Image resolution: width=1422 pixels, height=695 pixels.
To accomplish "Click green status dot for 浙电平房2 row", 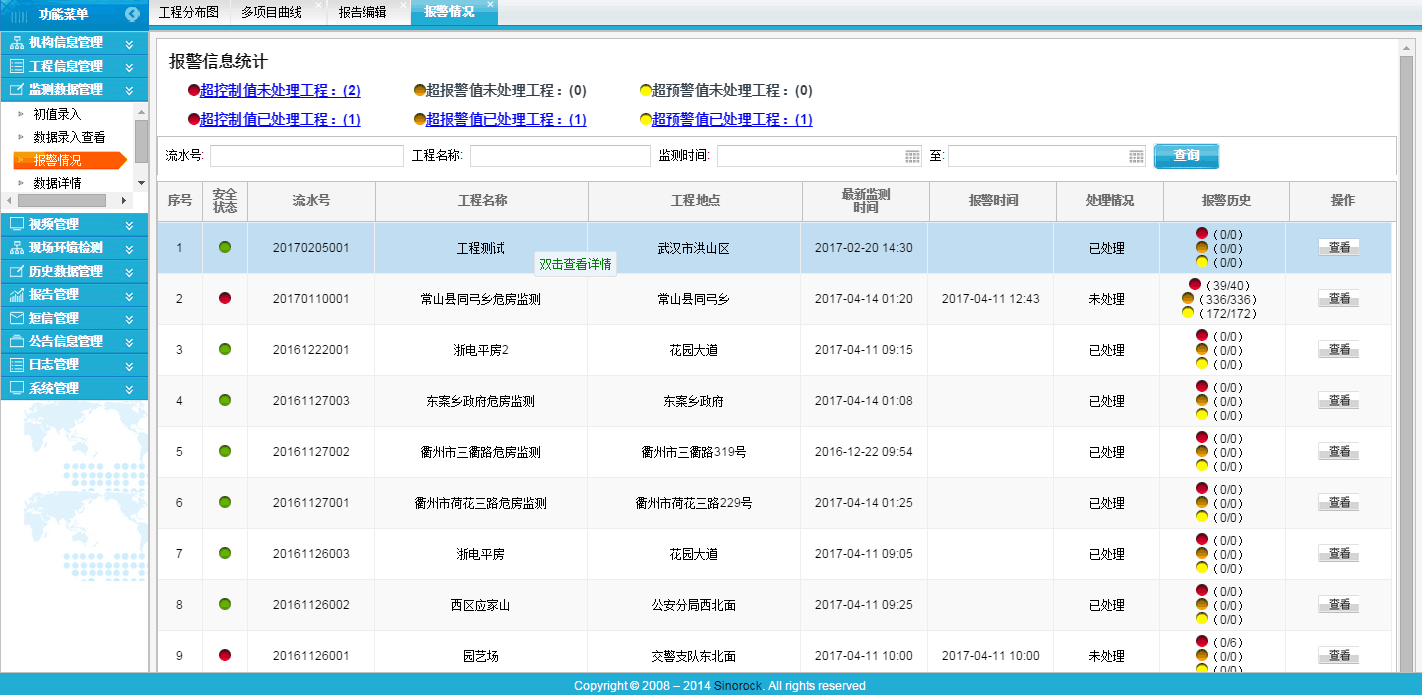I will click(x=225, y=349).
